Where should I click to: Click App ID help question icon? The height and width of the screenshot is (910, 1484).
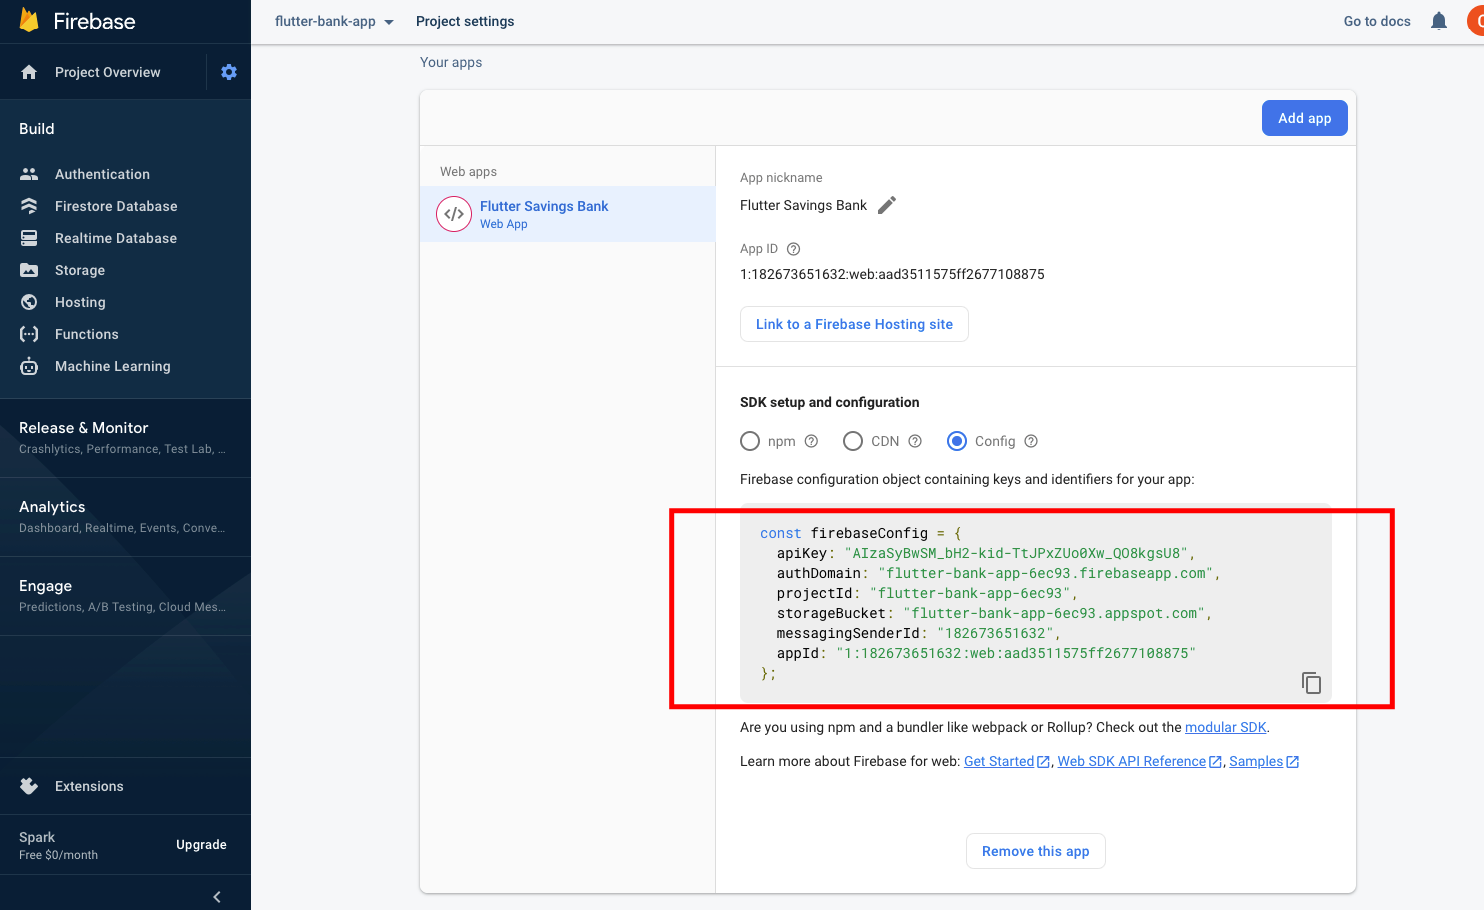pyautogui.click(x=794, y=249)
